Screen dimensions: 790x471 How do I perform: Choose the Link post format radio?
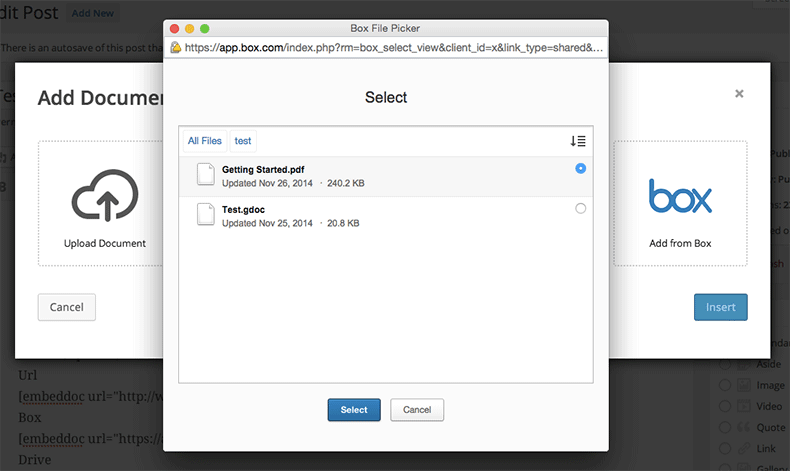pos(725,449)
